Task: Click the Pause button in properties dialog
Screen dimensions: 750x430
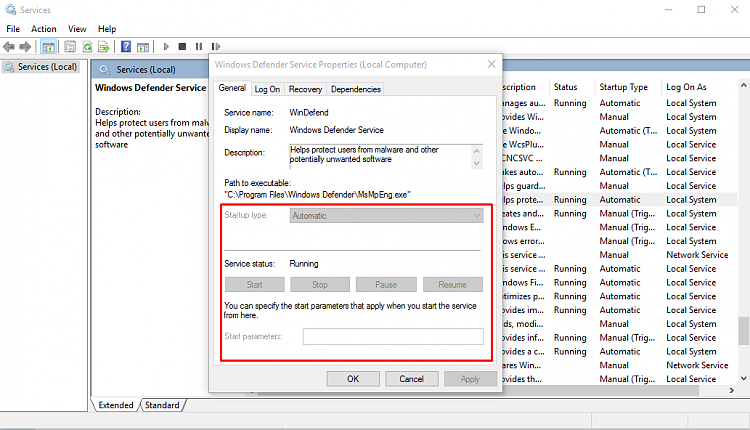Action: point(386,285)
